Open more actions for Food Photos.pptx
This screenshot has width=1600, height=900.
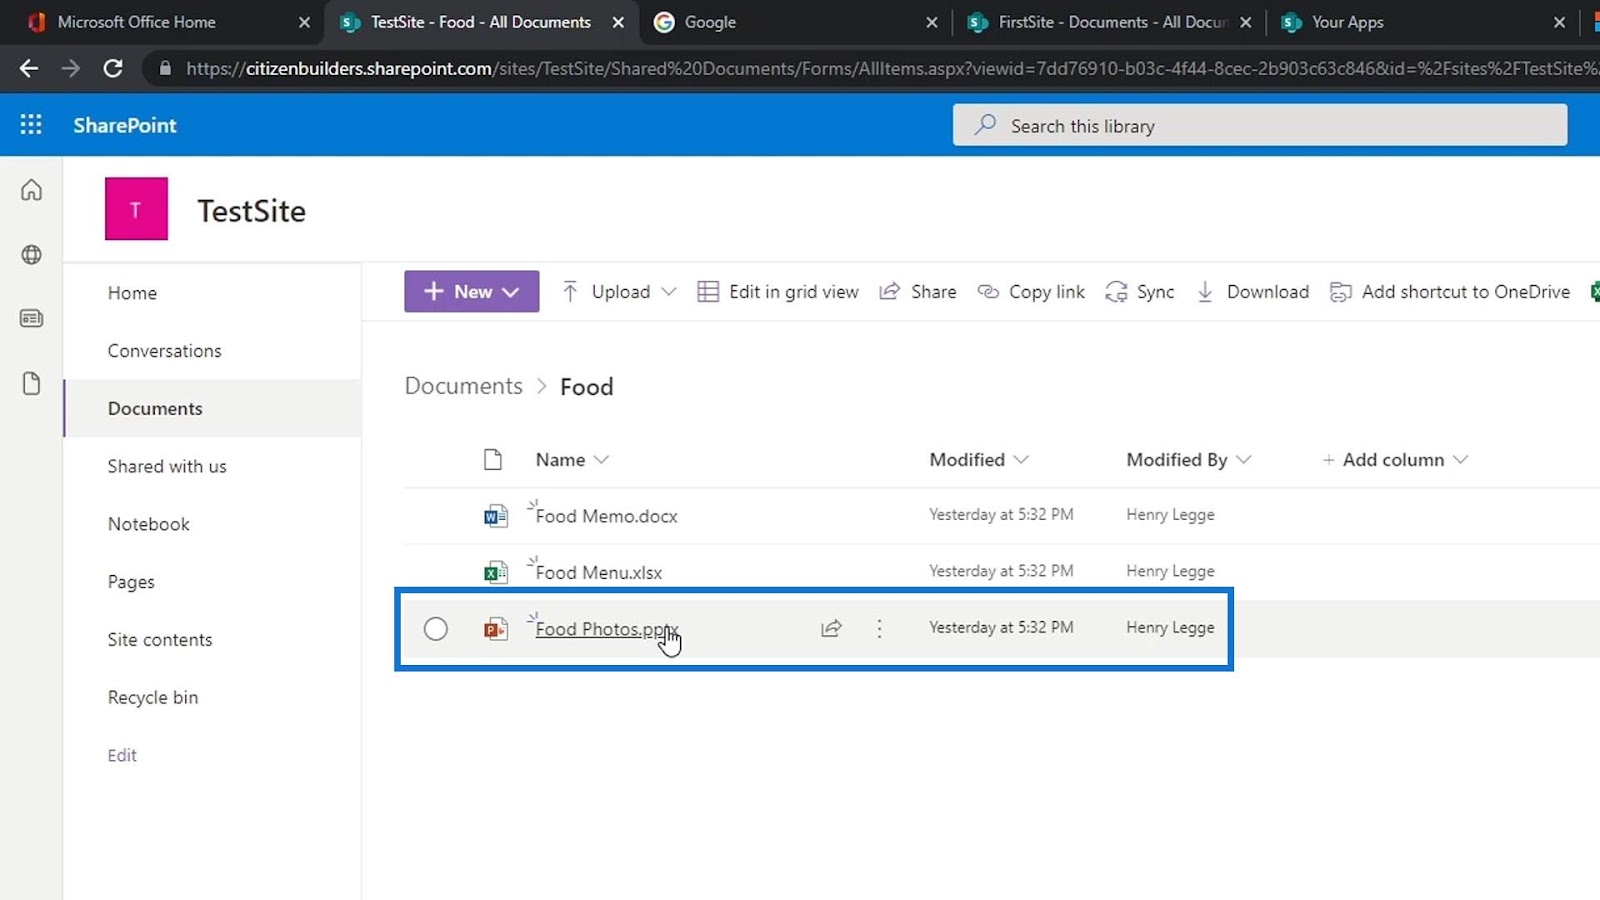click(x=879, y=628)
